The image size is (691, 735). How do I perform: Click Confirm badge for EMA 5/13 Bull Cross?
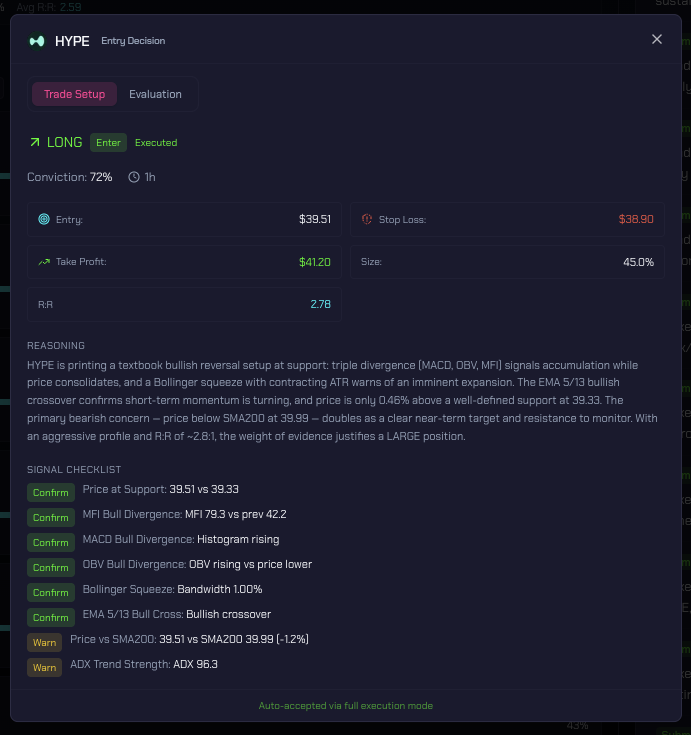(x=51, y=617)
